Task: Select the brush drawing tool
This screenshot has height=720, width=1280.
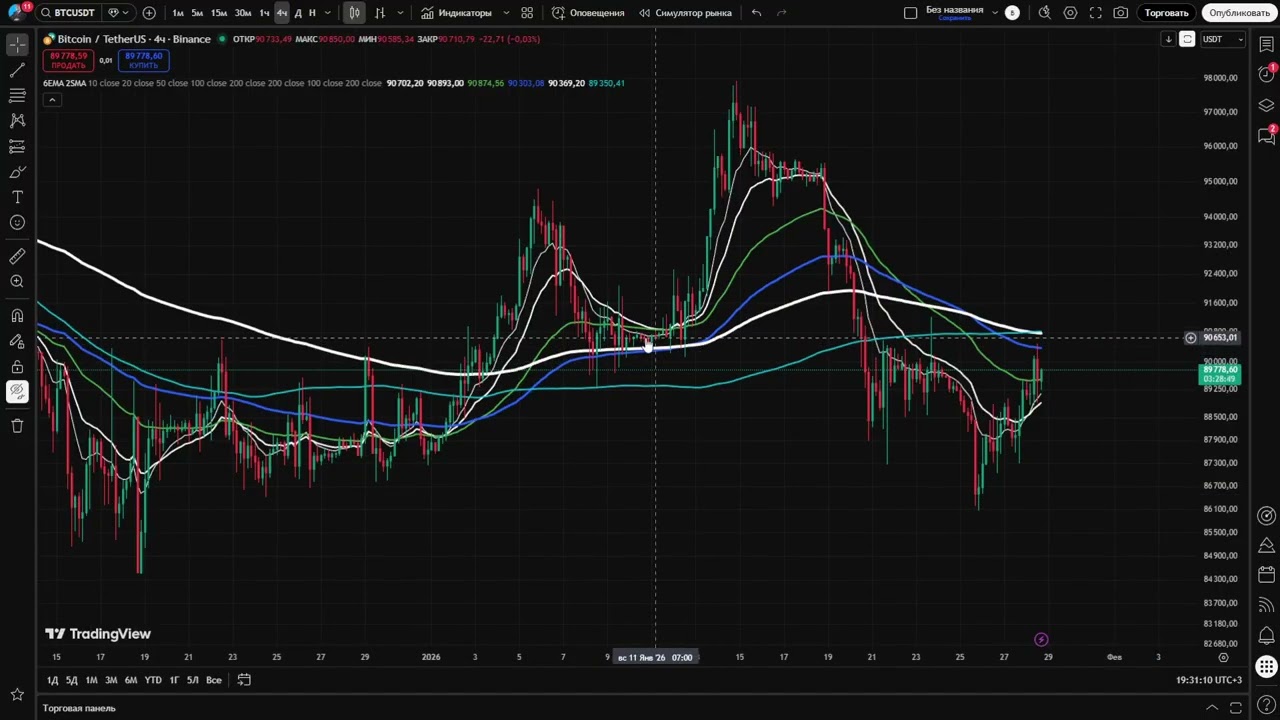Action: coord(17,172)
